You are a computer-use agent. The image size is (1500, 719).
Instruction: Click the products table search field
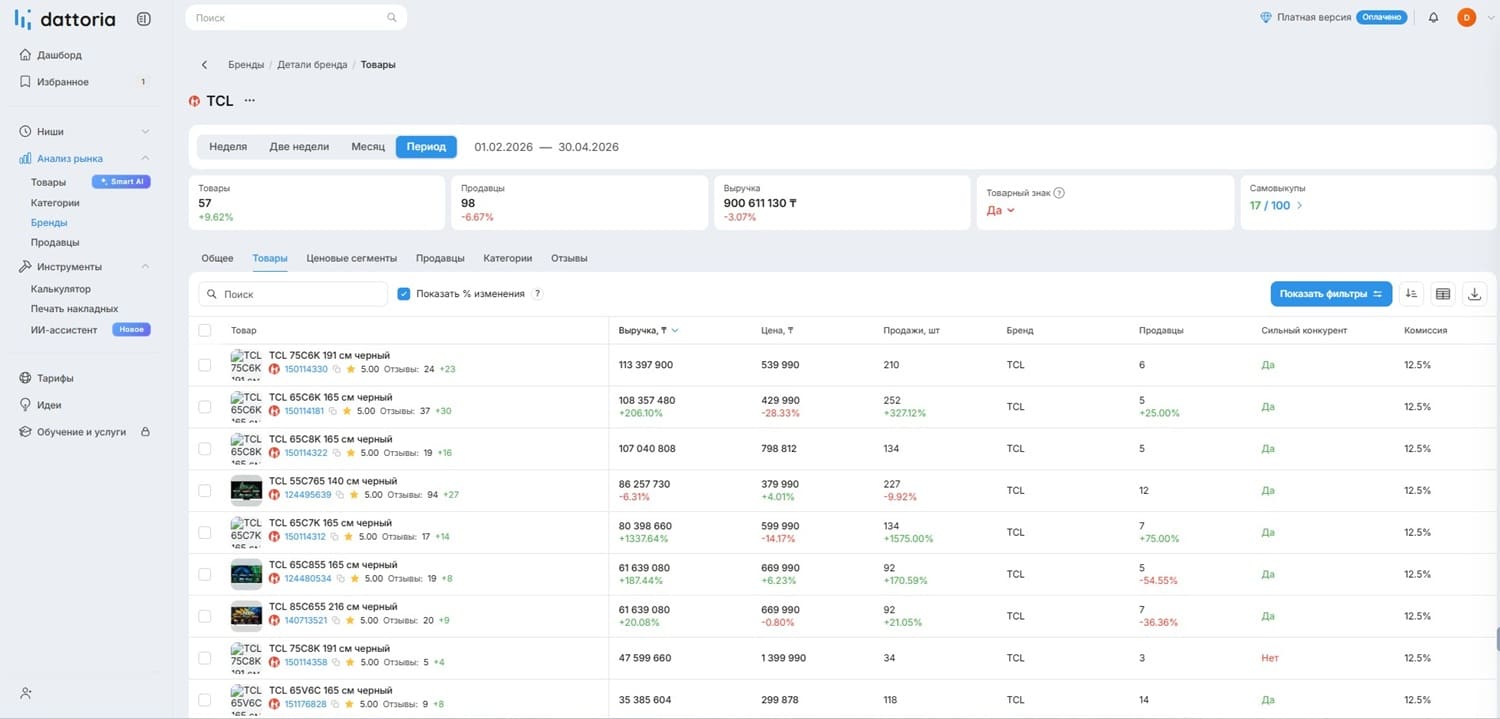pos(293,294)
